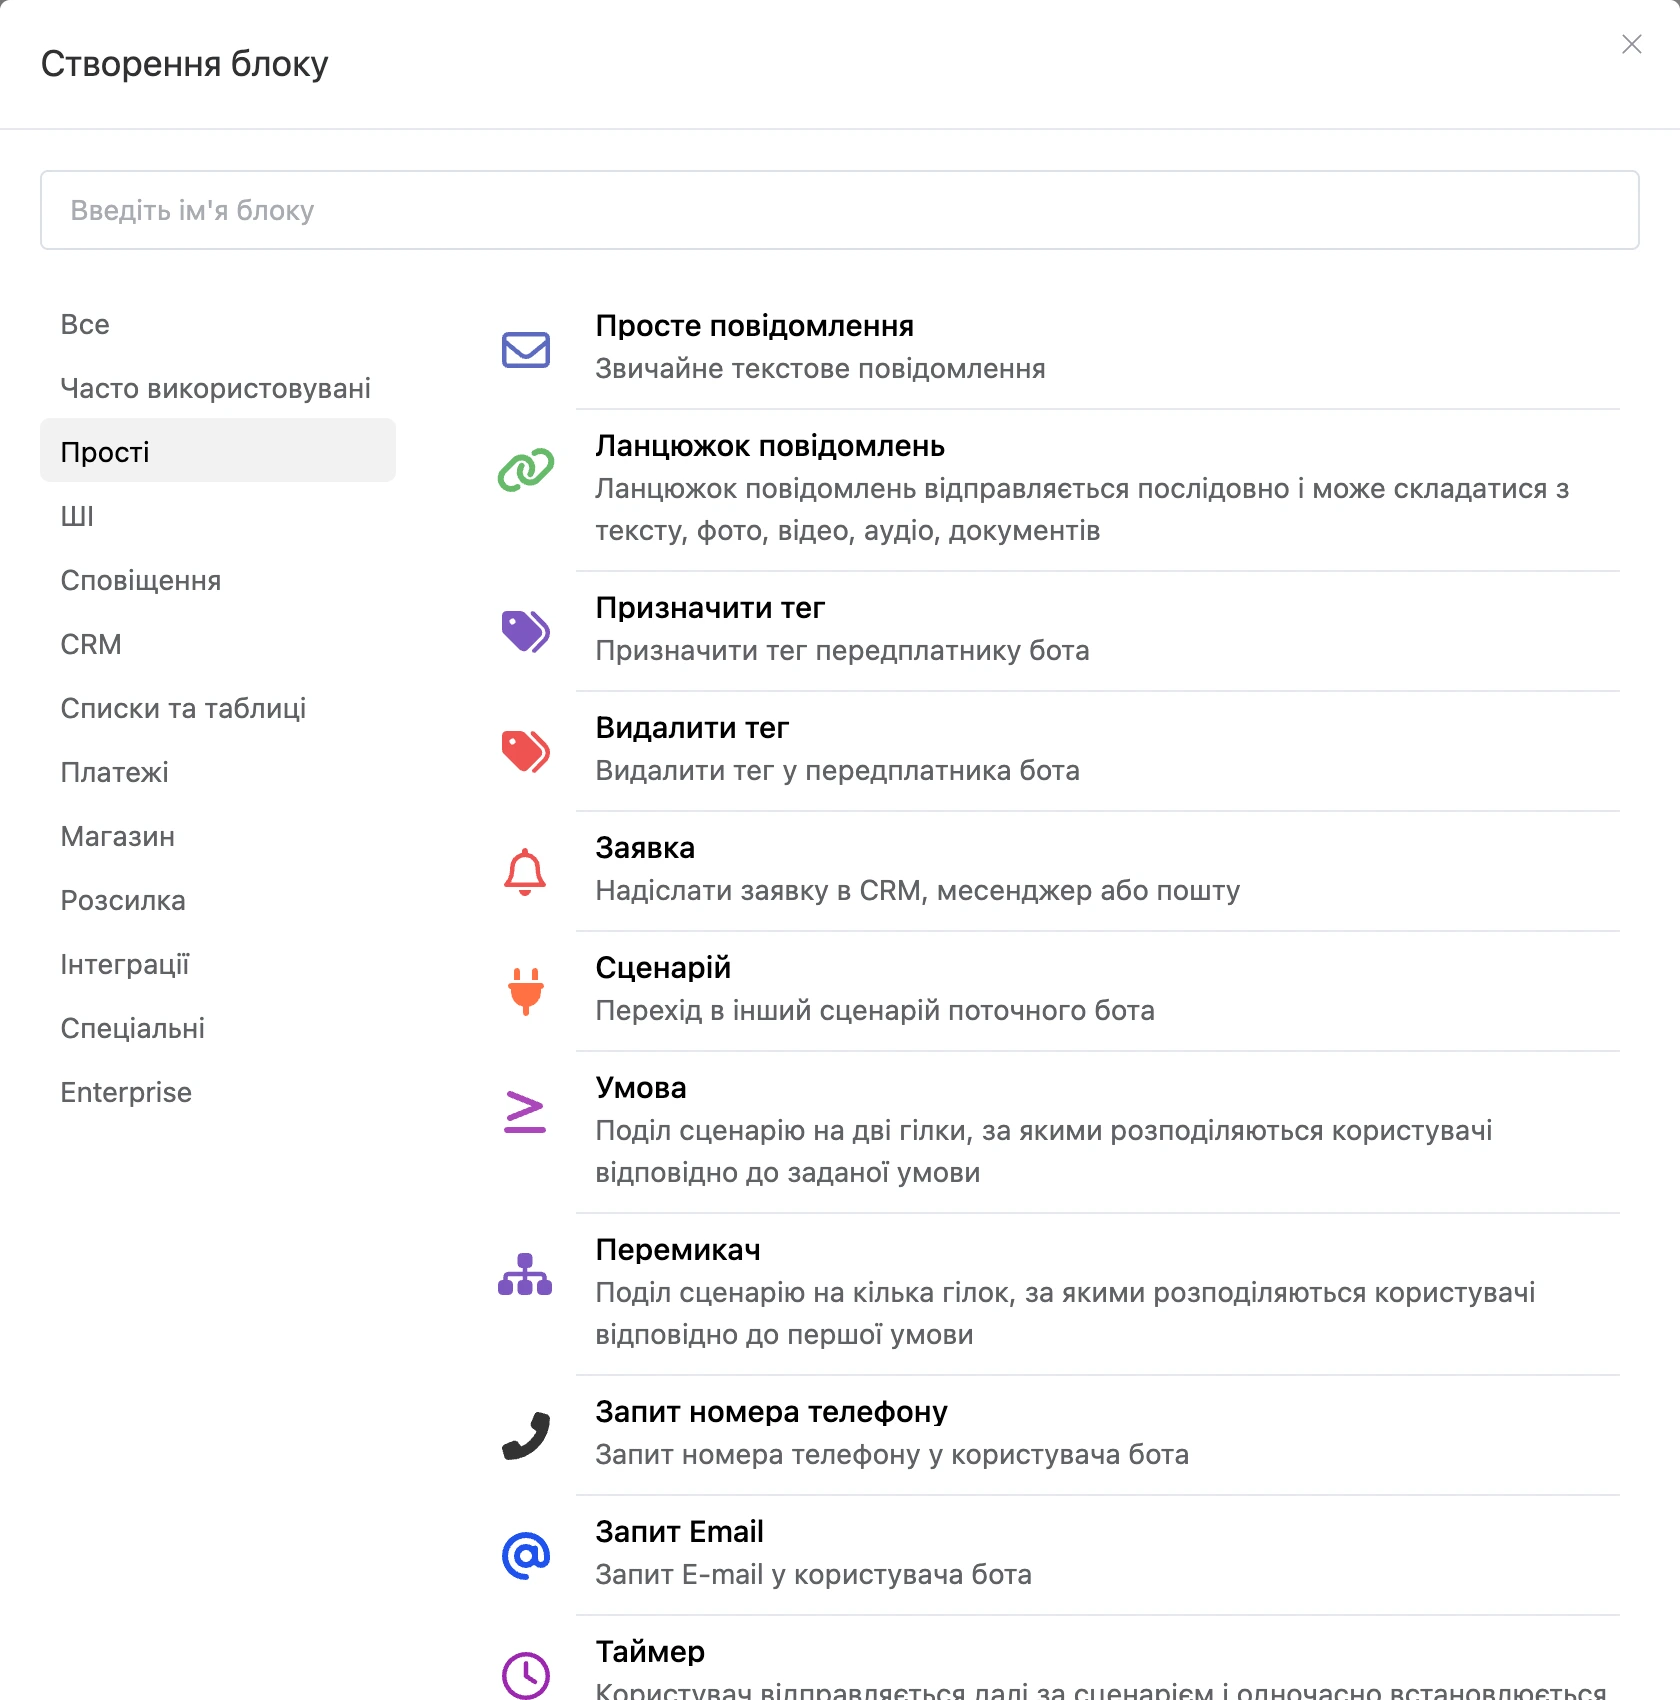Click the red tag icon for Видалити тег
This screenshot has width=1680, height=1700.
[525, 751]
